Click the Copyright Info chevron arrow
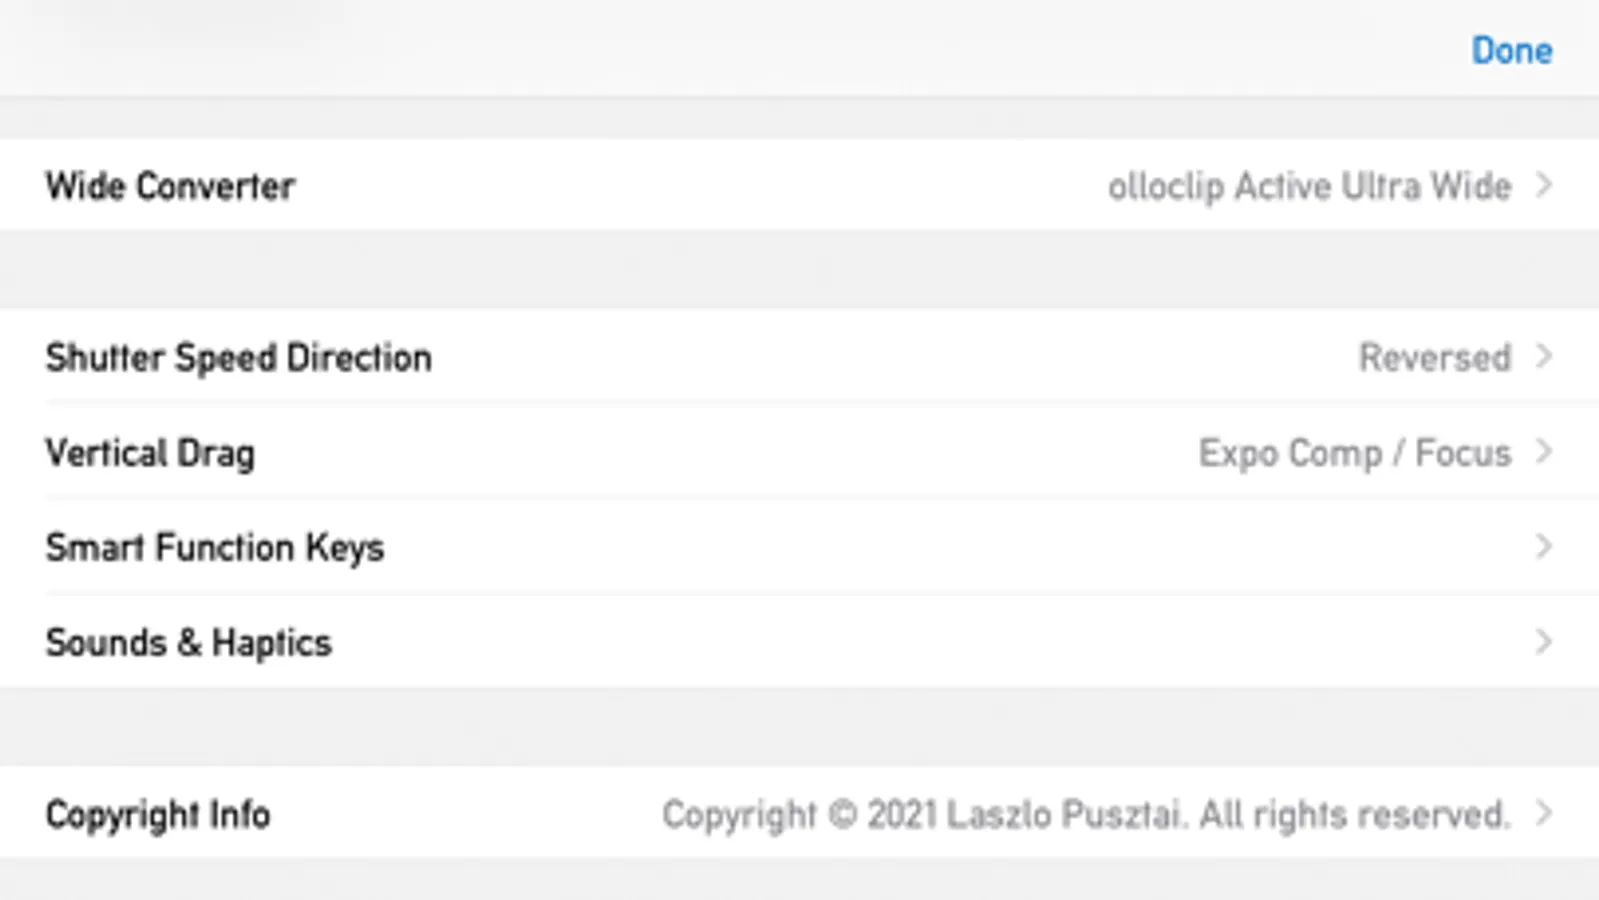This screenshot has height=900, width=1599. tap(1544, 813)
